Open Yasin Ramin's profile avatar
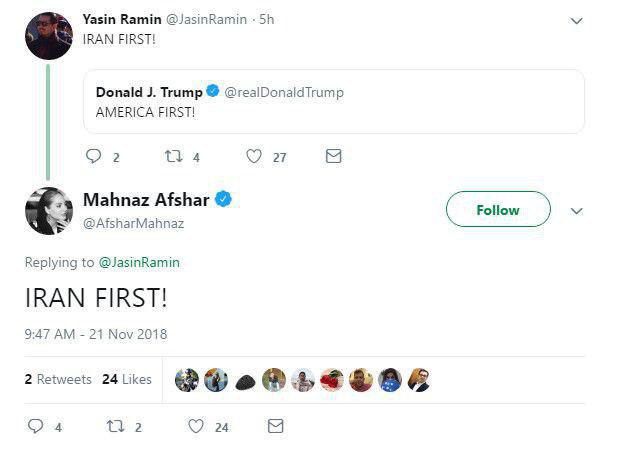618x458 pixels. 48,36
